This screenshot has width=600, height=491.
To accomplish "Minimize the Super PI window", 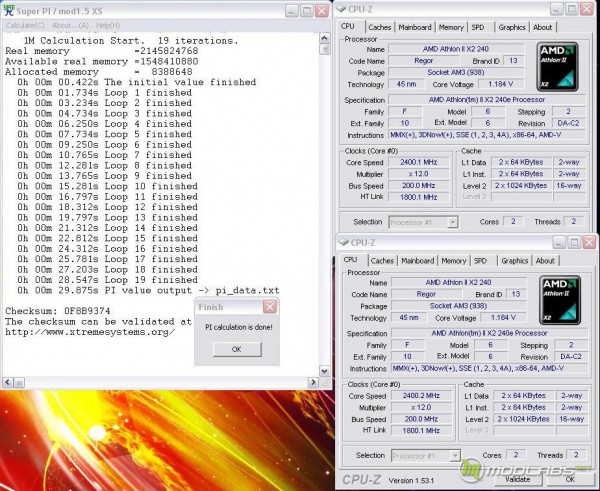I will [292, 11].
